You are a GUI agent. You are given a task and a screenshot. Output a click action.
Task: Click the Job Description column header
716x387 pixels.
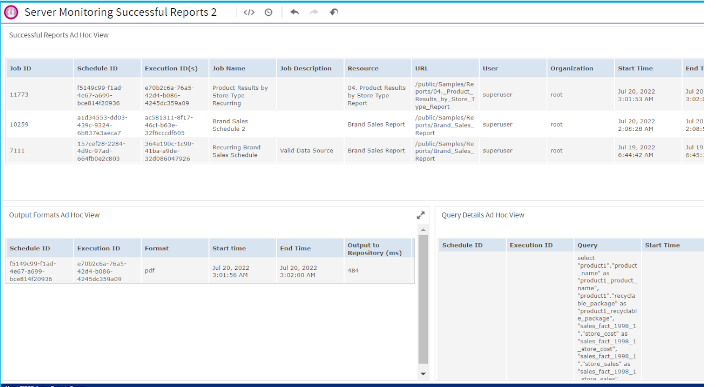point(310,68)
